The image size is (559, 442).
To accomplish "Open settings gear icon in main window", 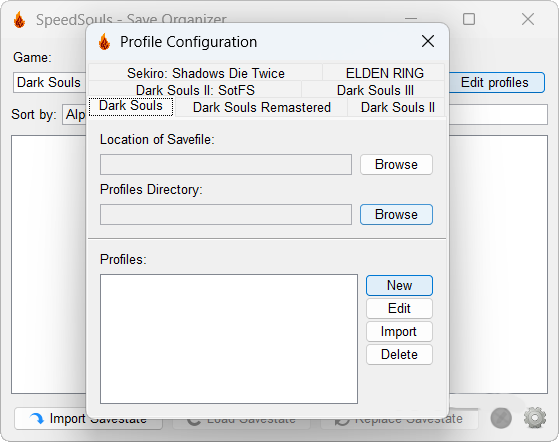I will pos(535,418).
